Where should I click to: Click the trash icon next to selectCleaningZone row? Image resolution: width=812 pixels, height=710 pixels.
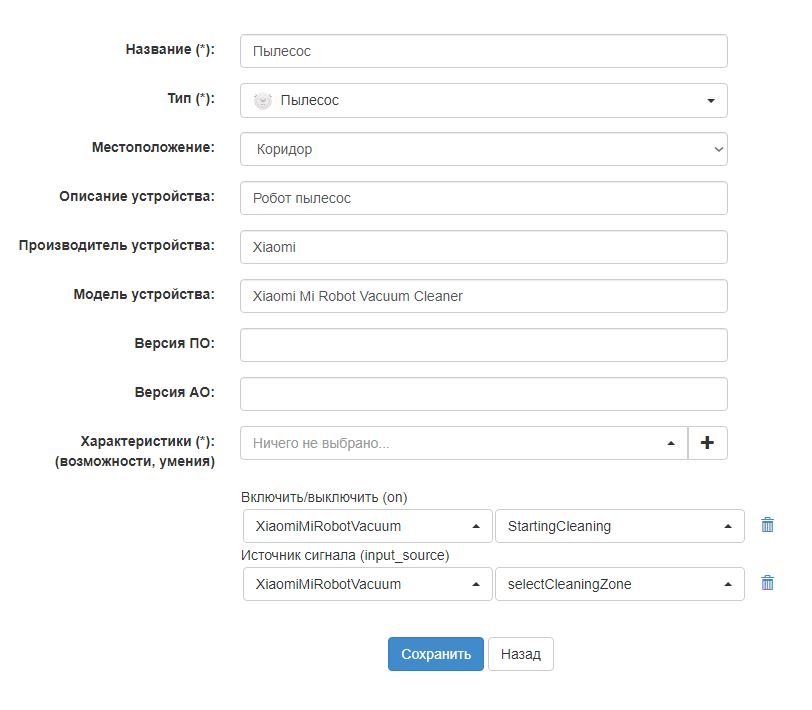pos(768,584)
